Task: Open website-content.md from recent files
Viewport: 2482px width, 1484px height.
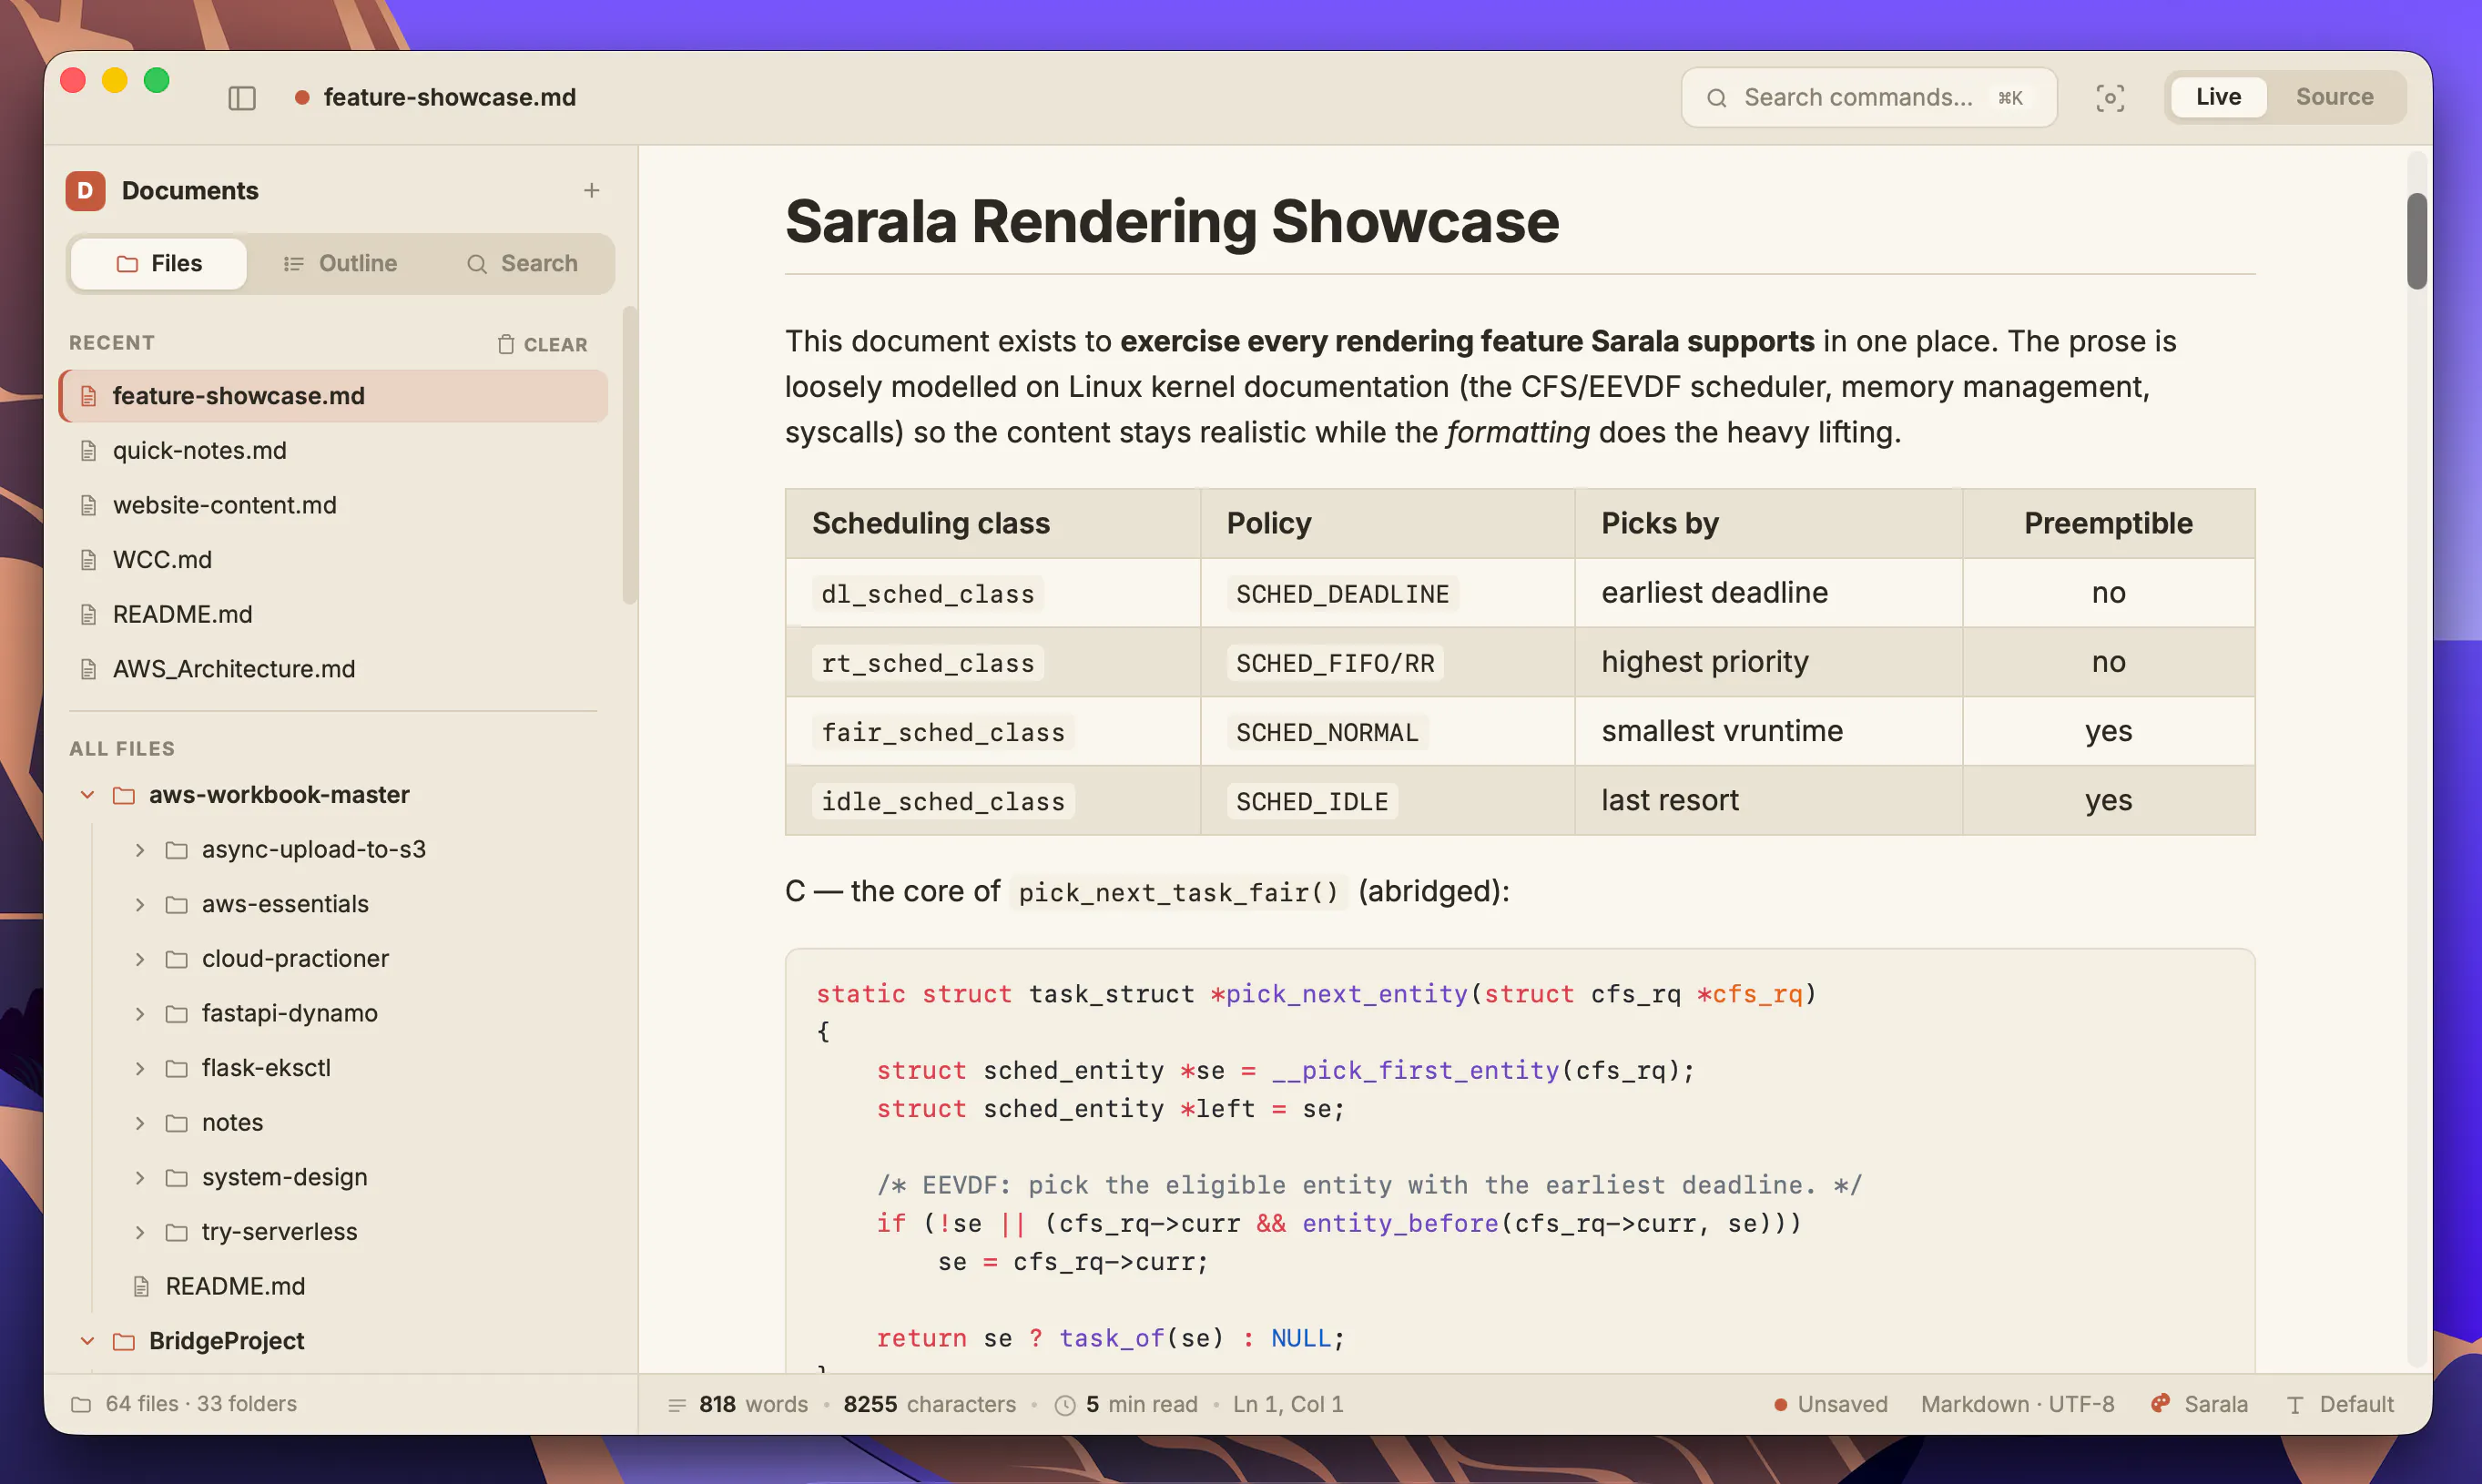Action: tap(334, 505)
